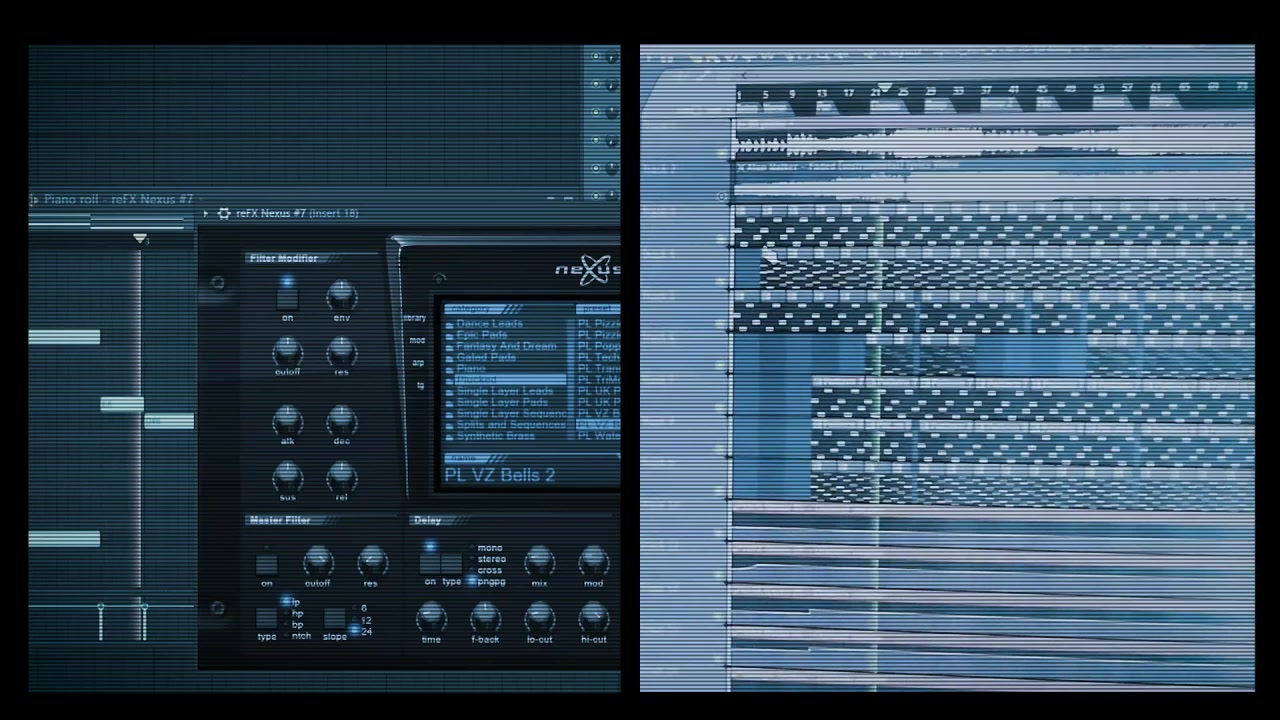Screen dimensions: 1280x720
Task: Switch to the Nexus tg tab
Action: [420, 385]
